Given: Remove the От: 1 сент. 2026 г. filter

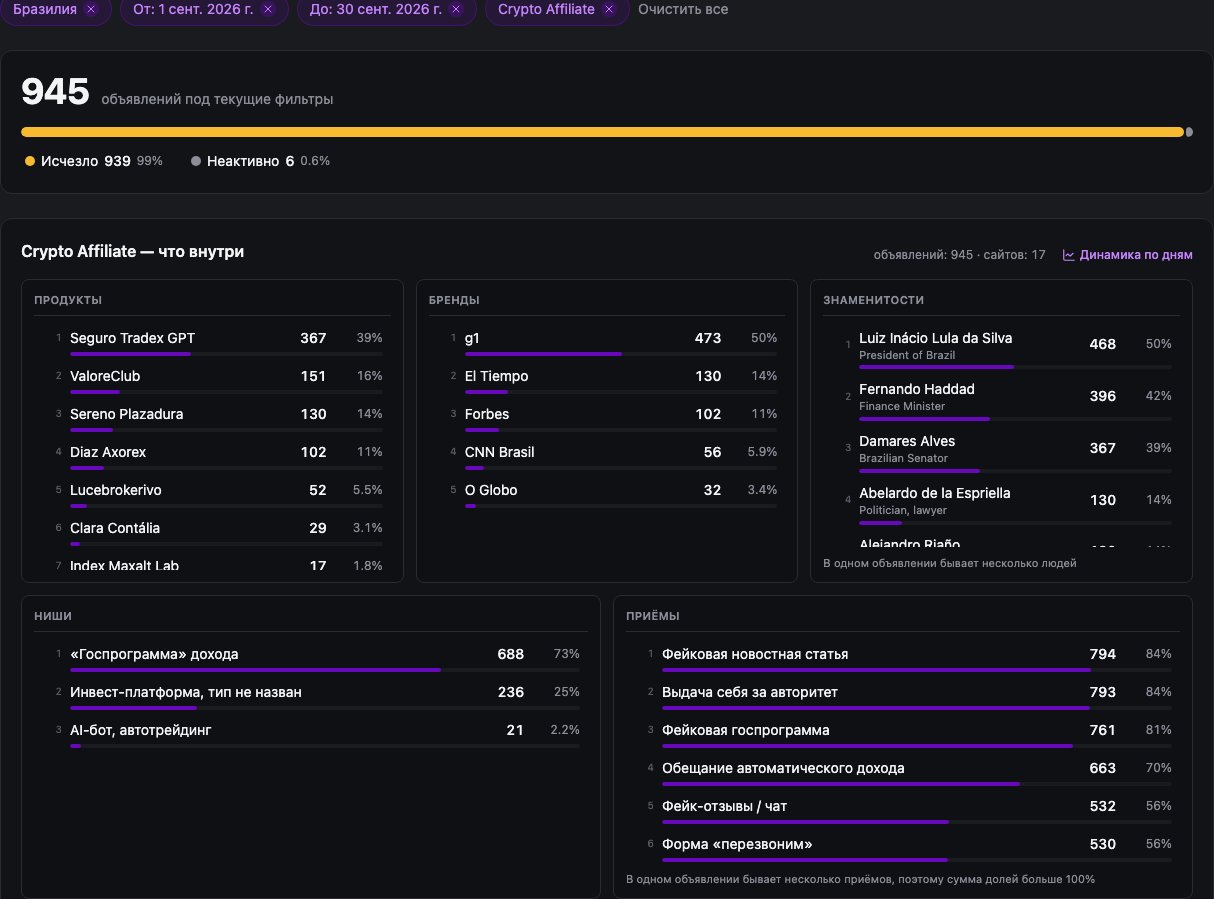Looking at the screenshot, I should click(x=267, y=9).
